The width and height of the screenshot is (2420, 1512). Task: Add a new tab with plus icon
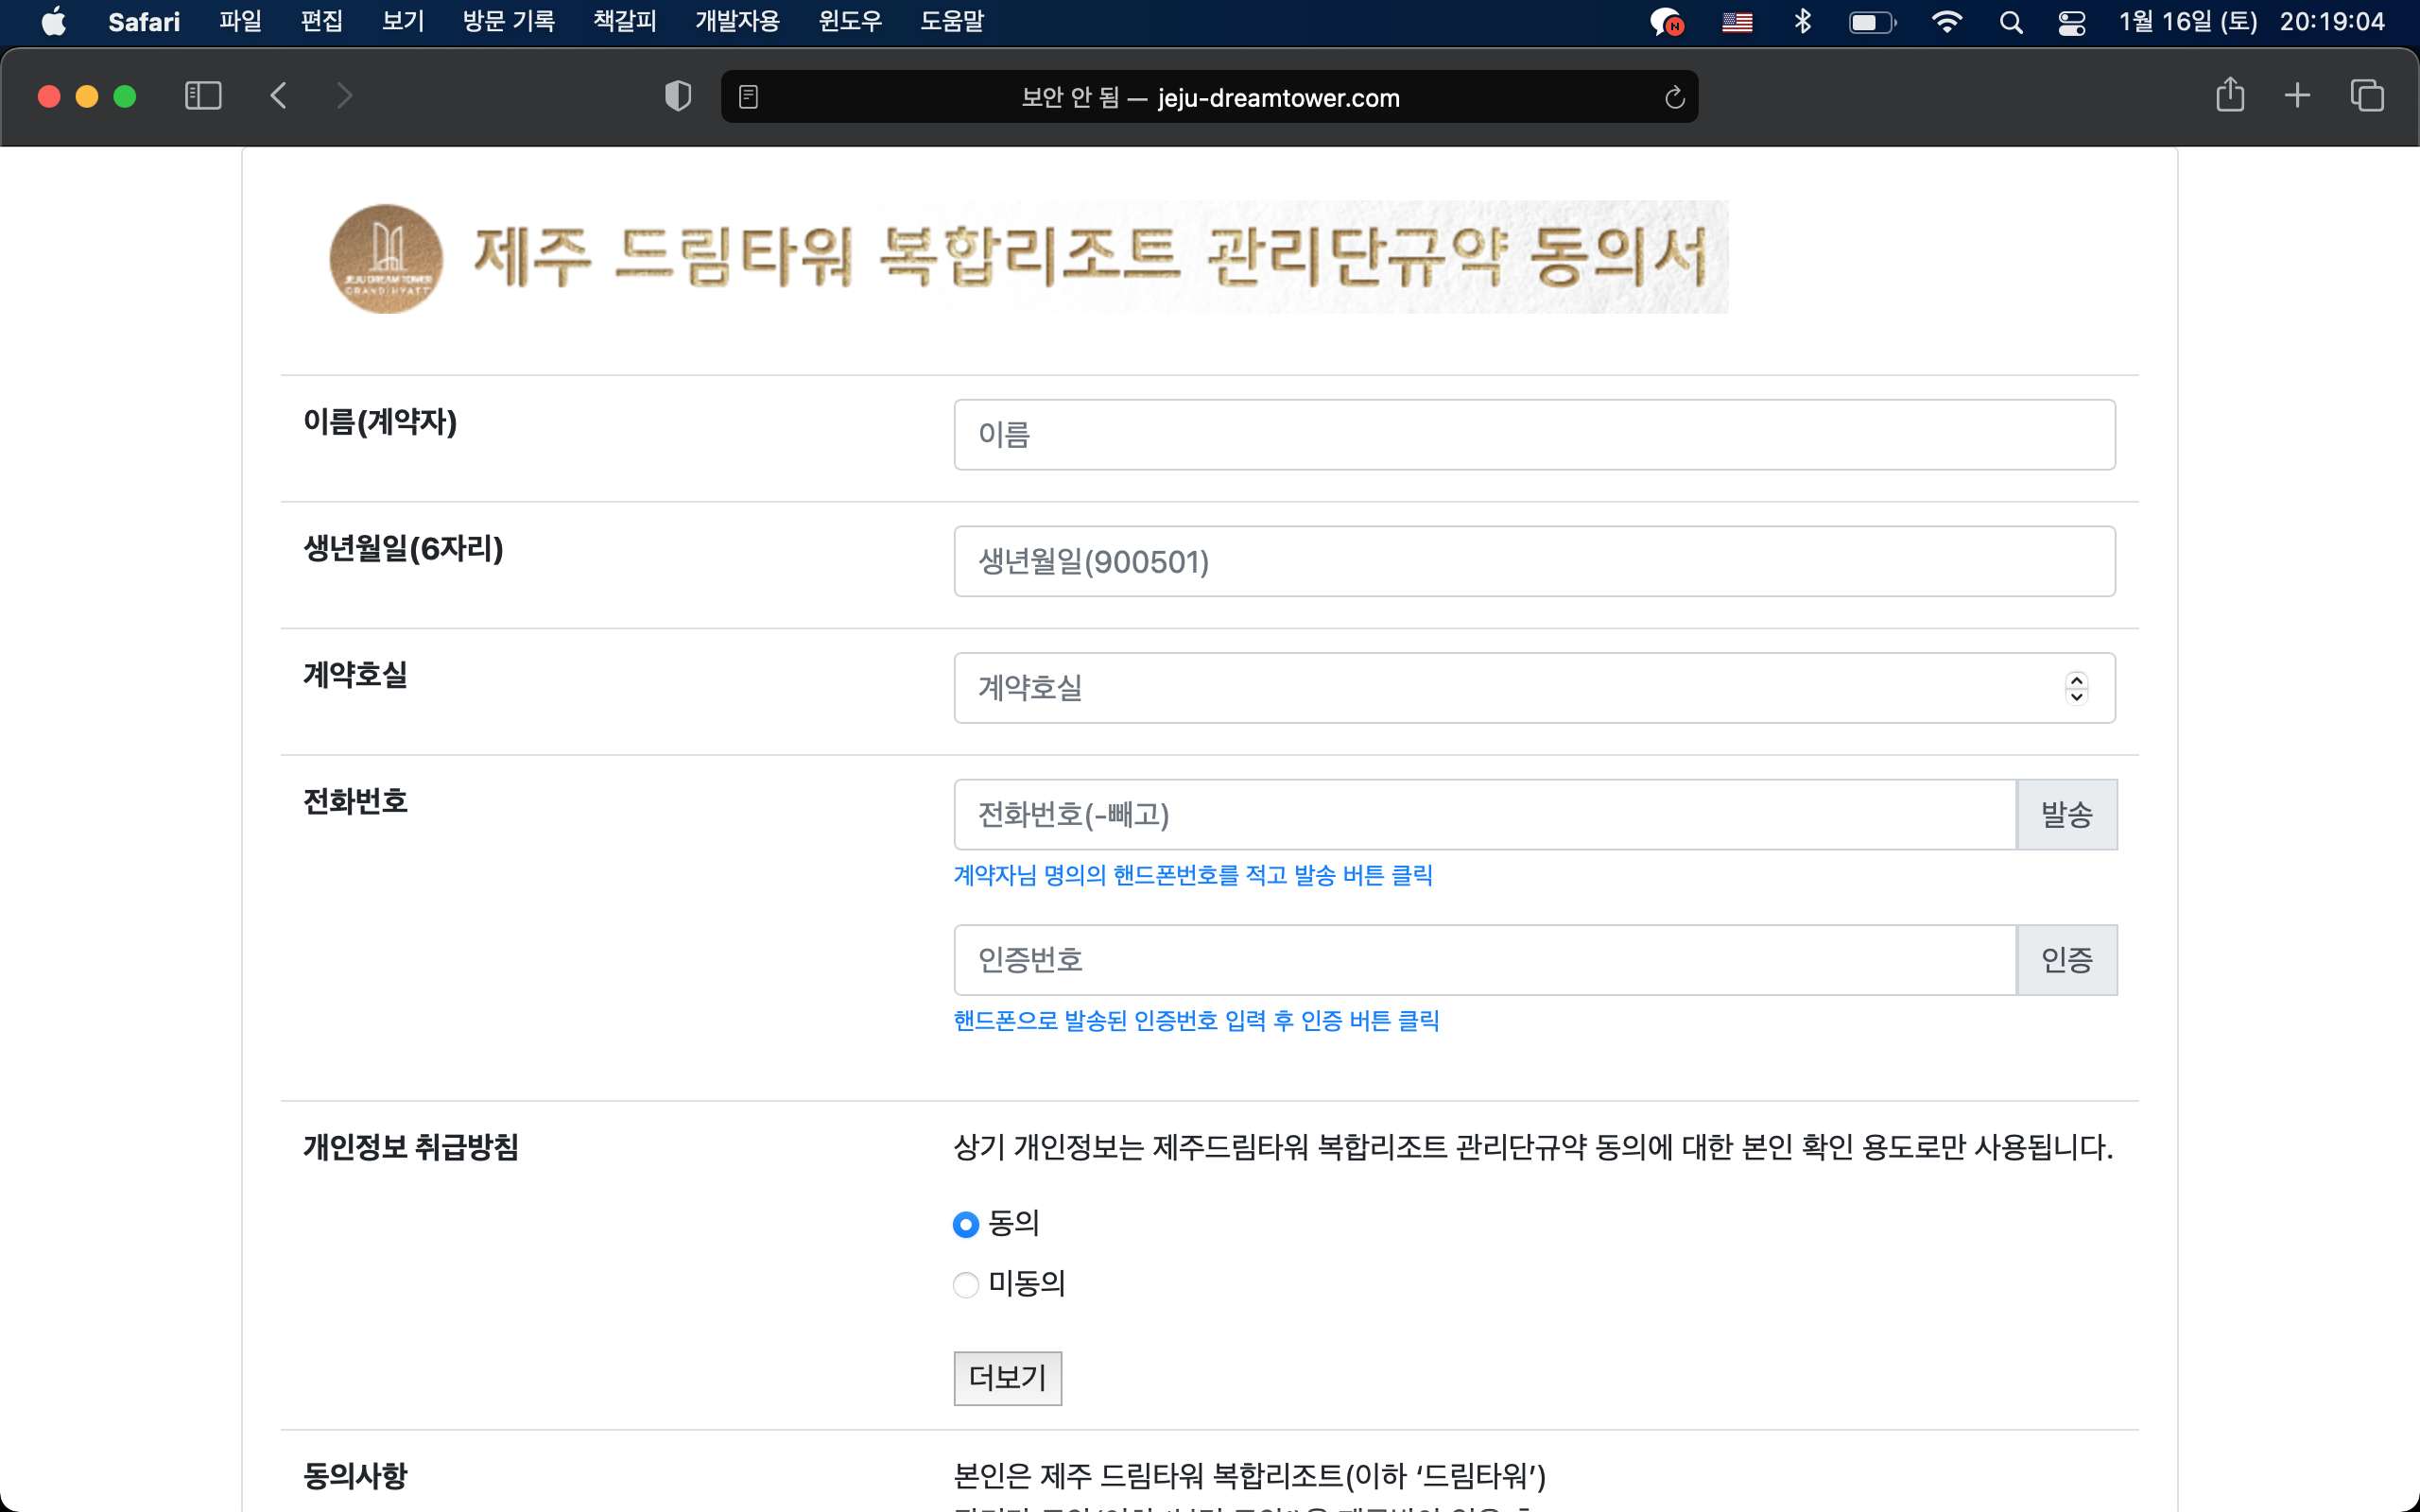pos(2297,96)
